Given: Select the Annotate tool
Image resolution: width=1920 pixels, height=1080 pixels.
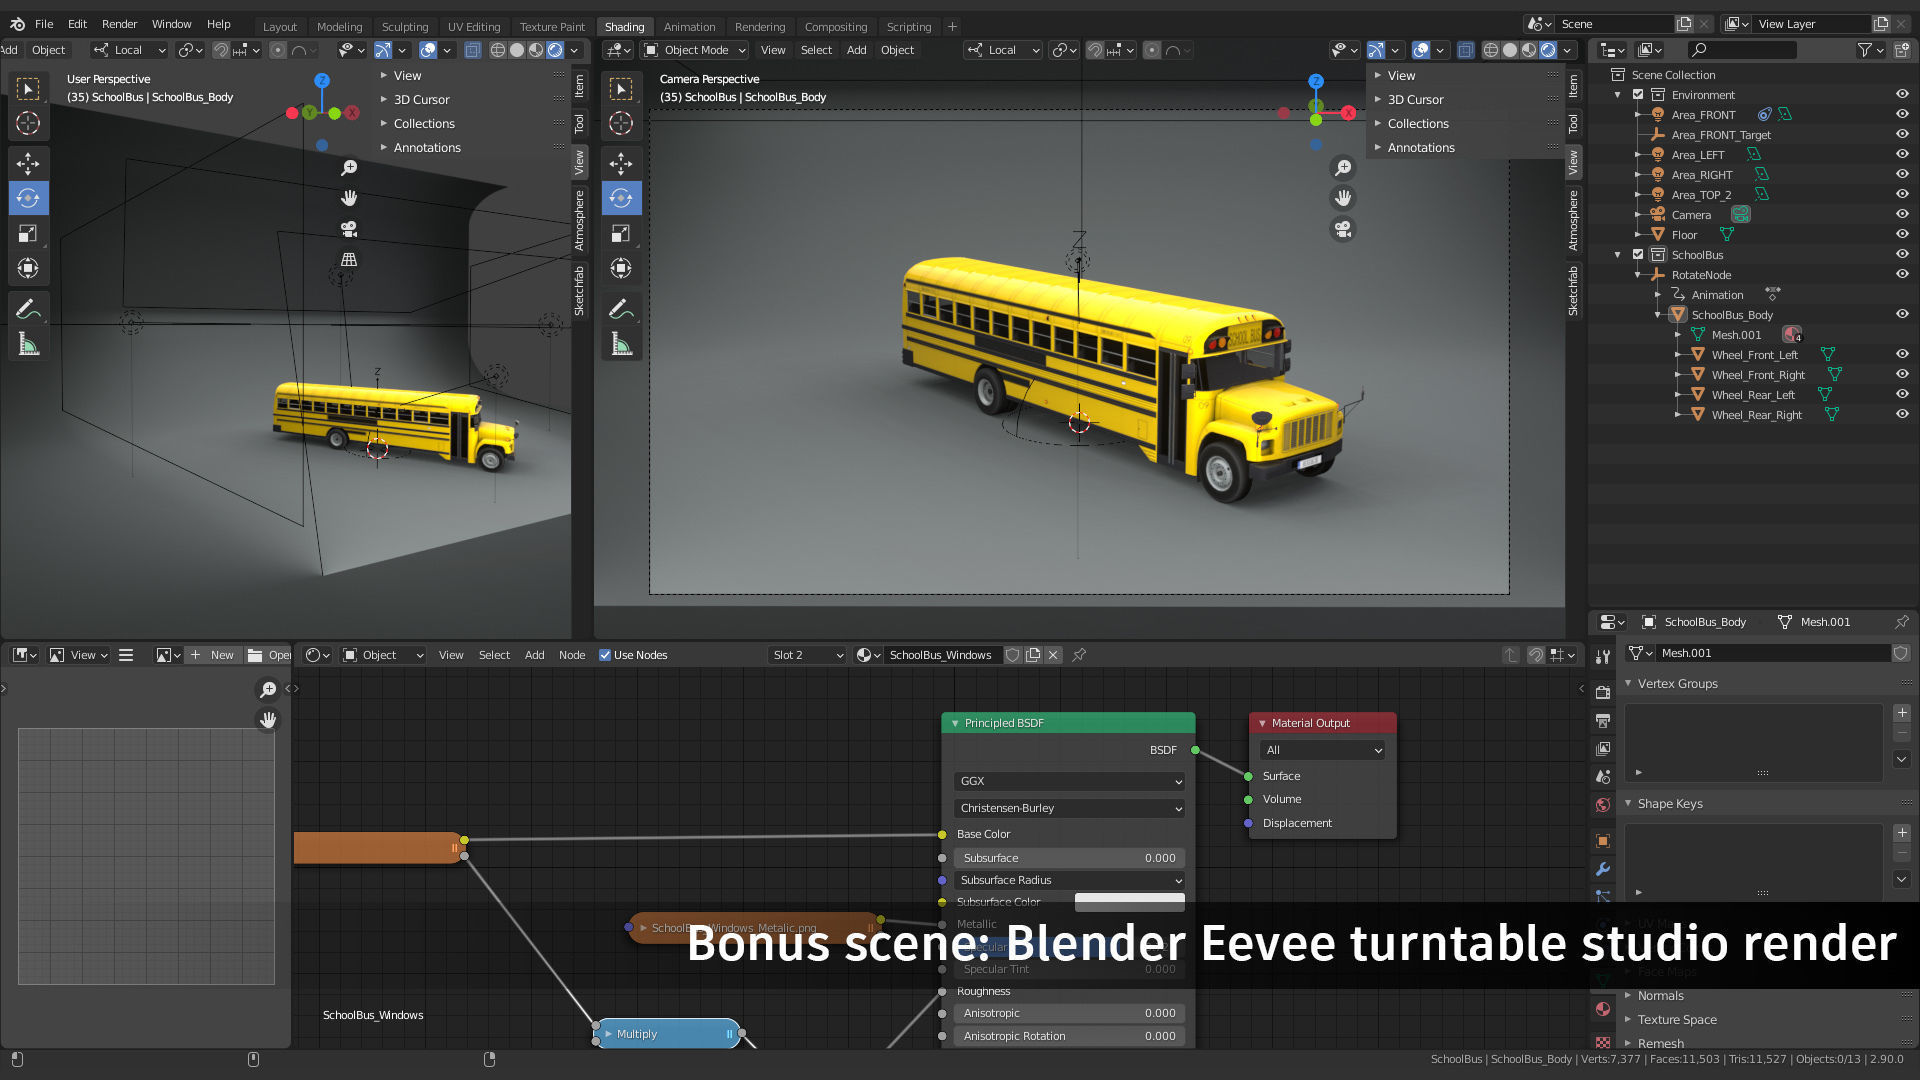Looking at the screenshot, I should [x=28, y=307].
